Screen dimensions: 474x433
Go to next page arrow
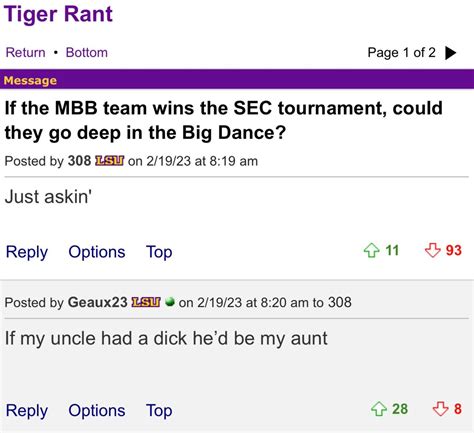(x=451, y=53)
